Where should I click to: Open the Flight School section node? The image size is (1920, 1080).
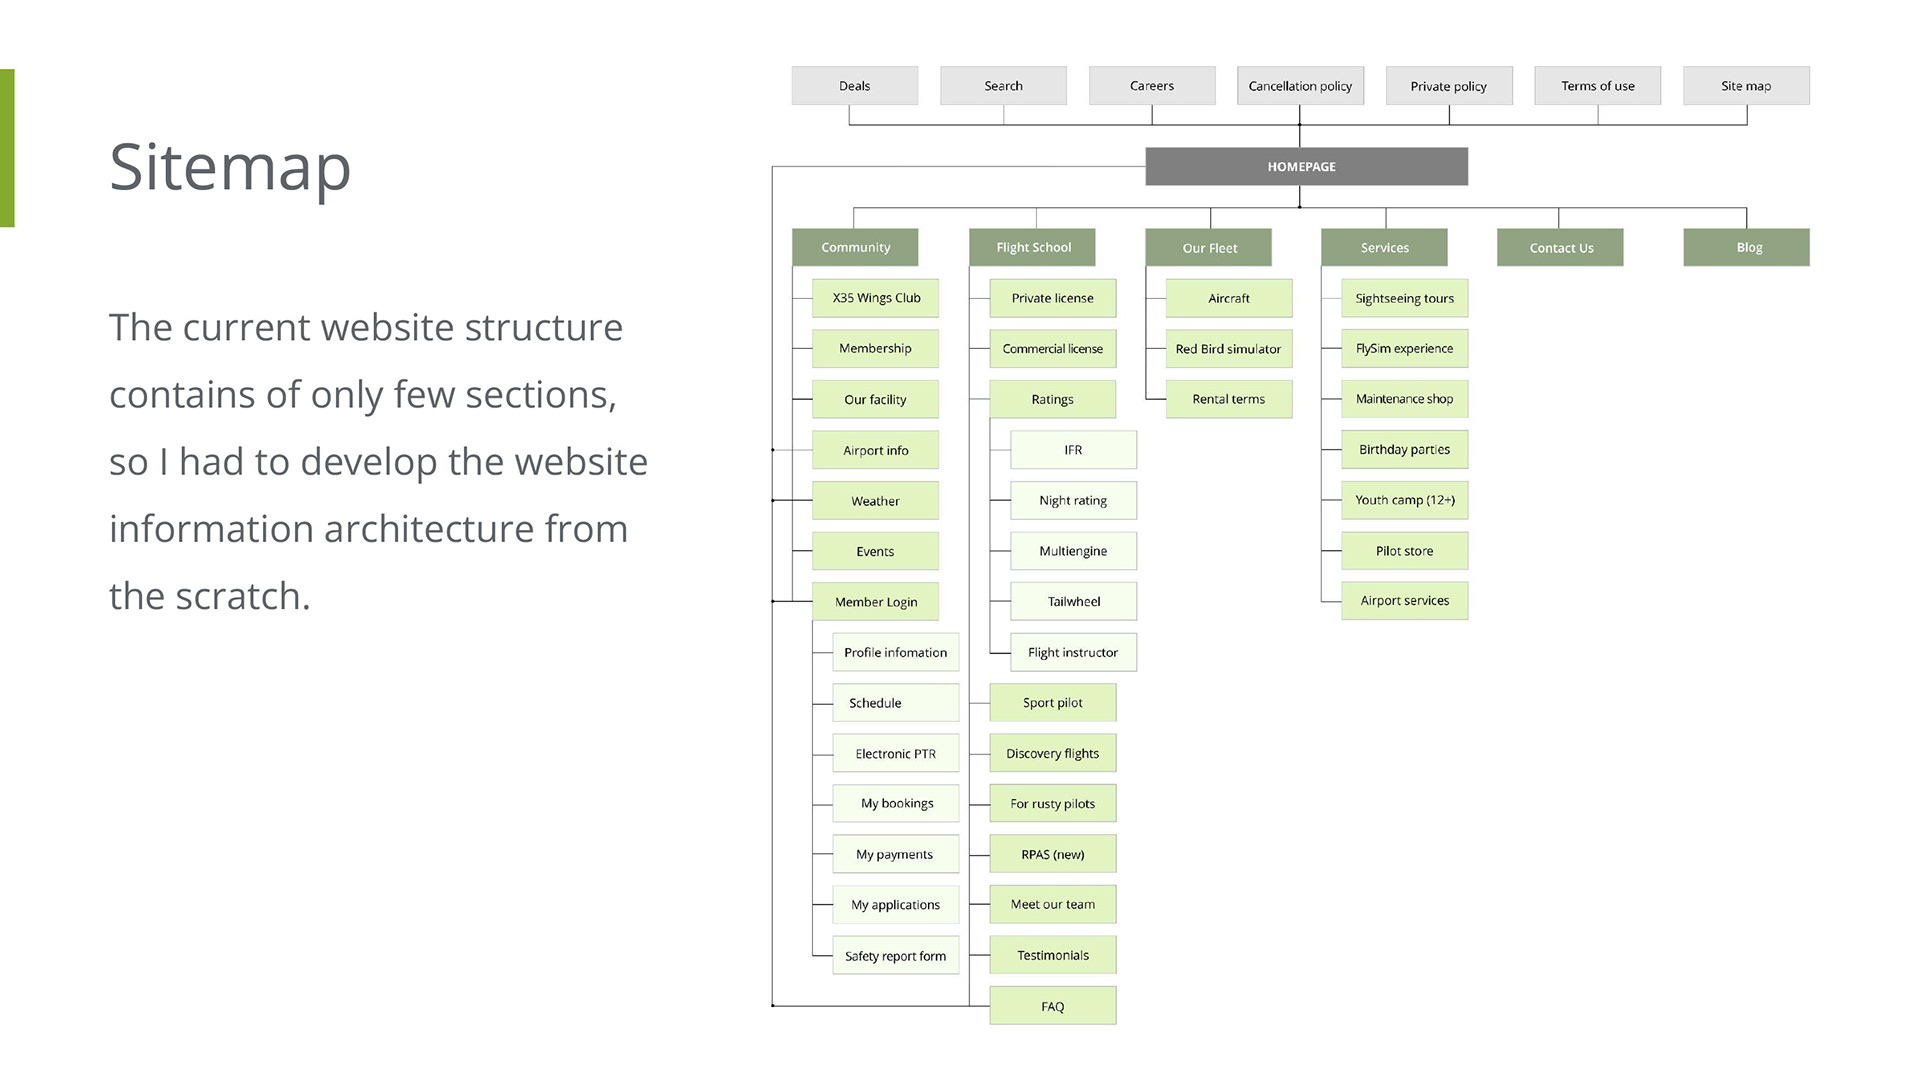click(1032, 248)
